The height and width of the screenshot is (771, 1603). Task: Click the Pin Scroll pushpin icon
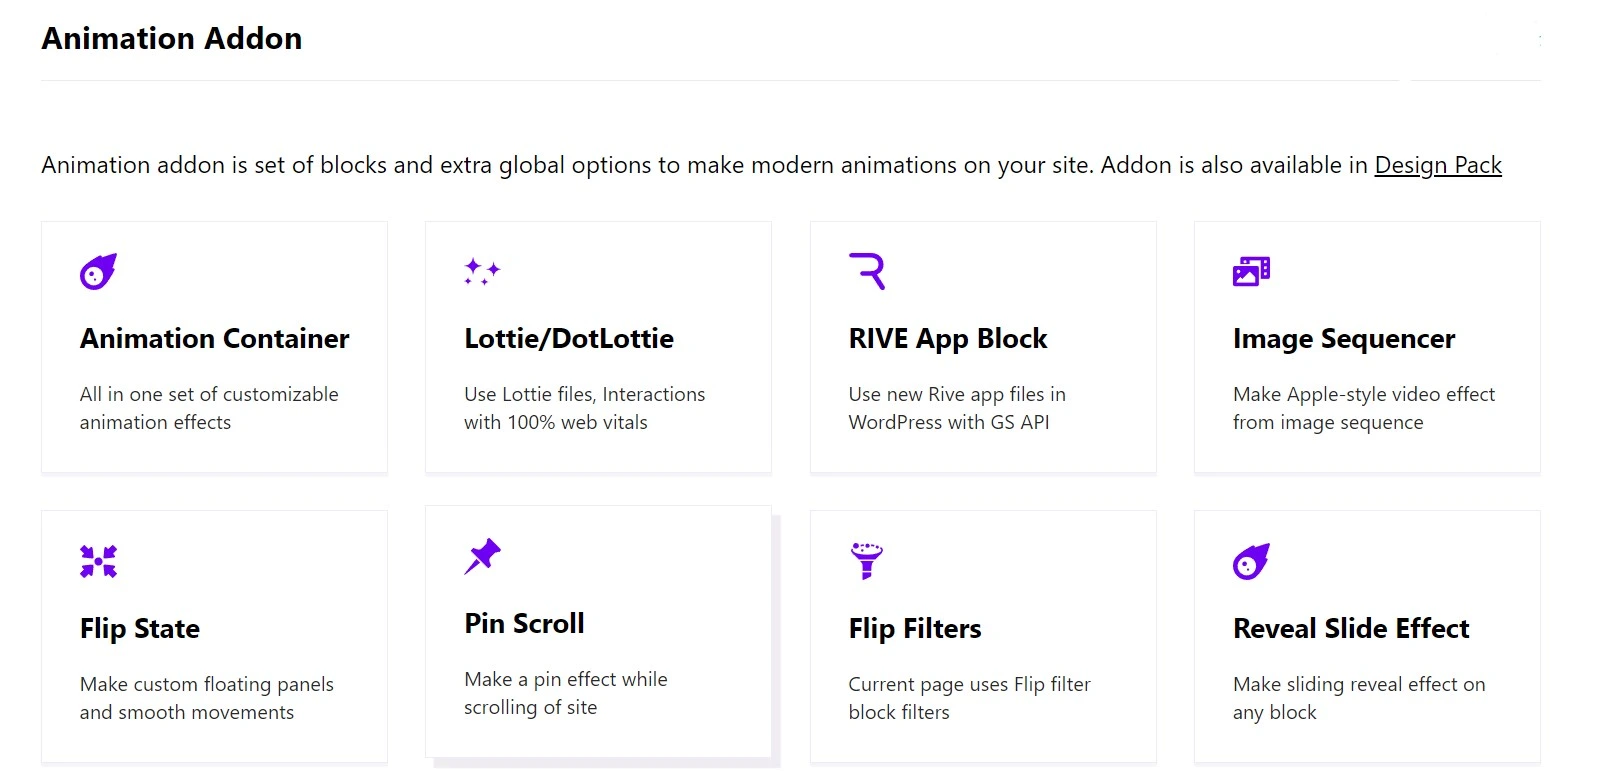[482, 556]
